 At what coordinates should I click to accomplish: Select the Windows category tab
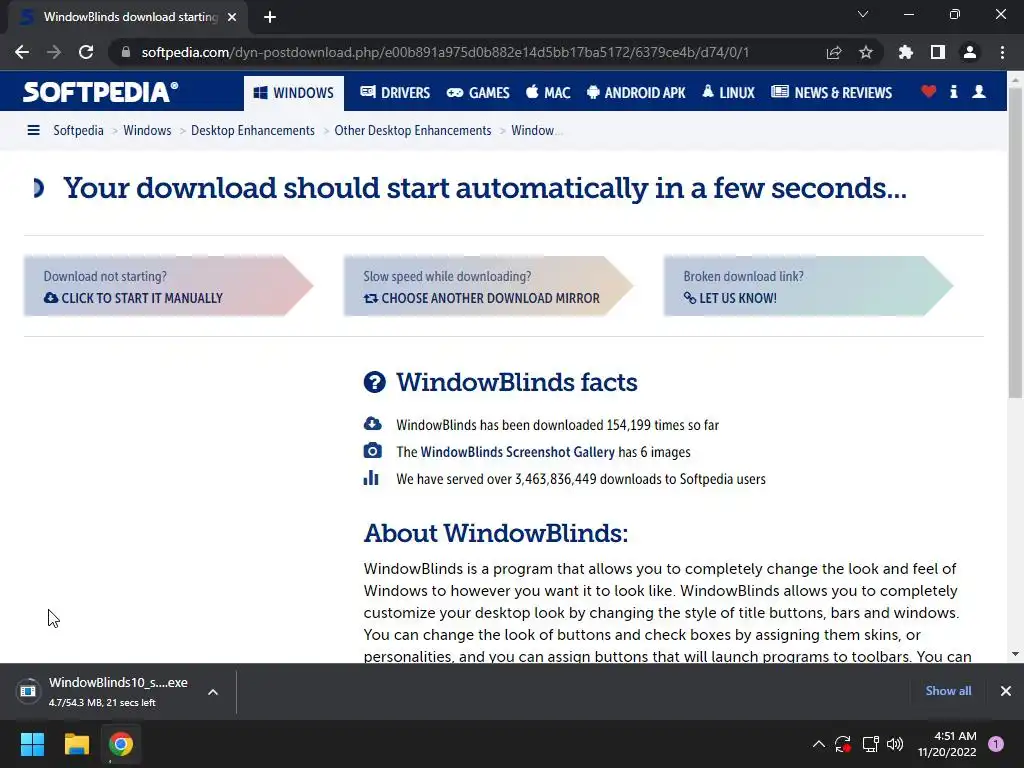293,93
